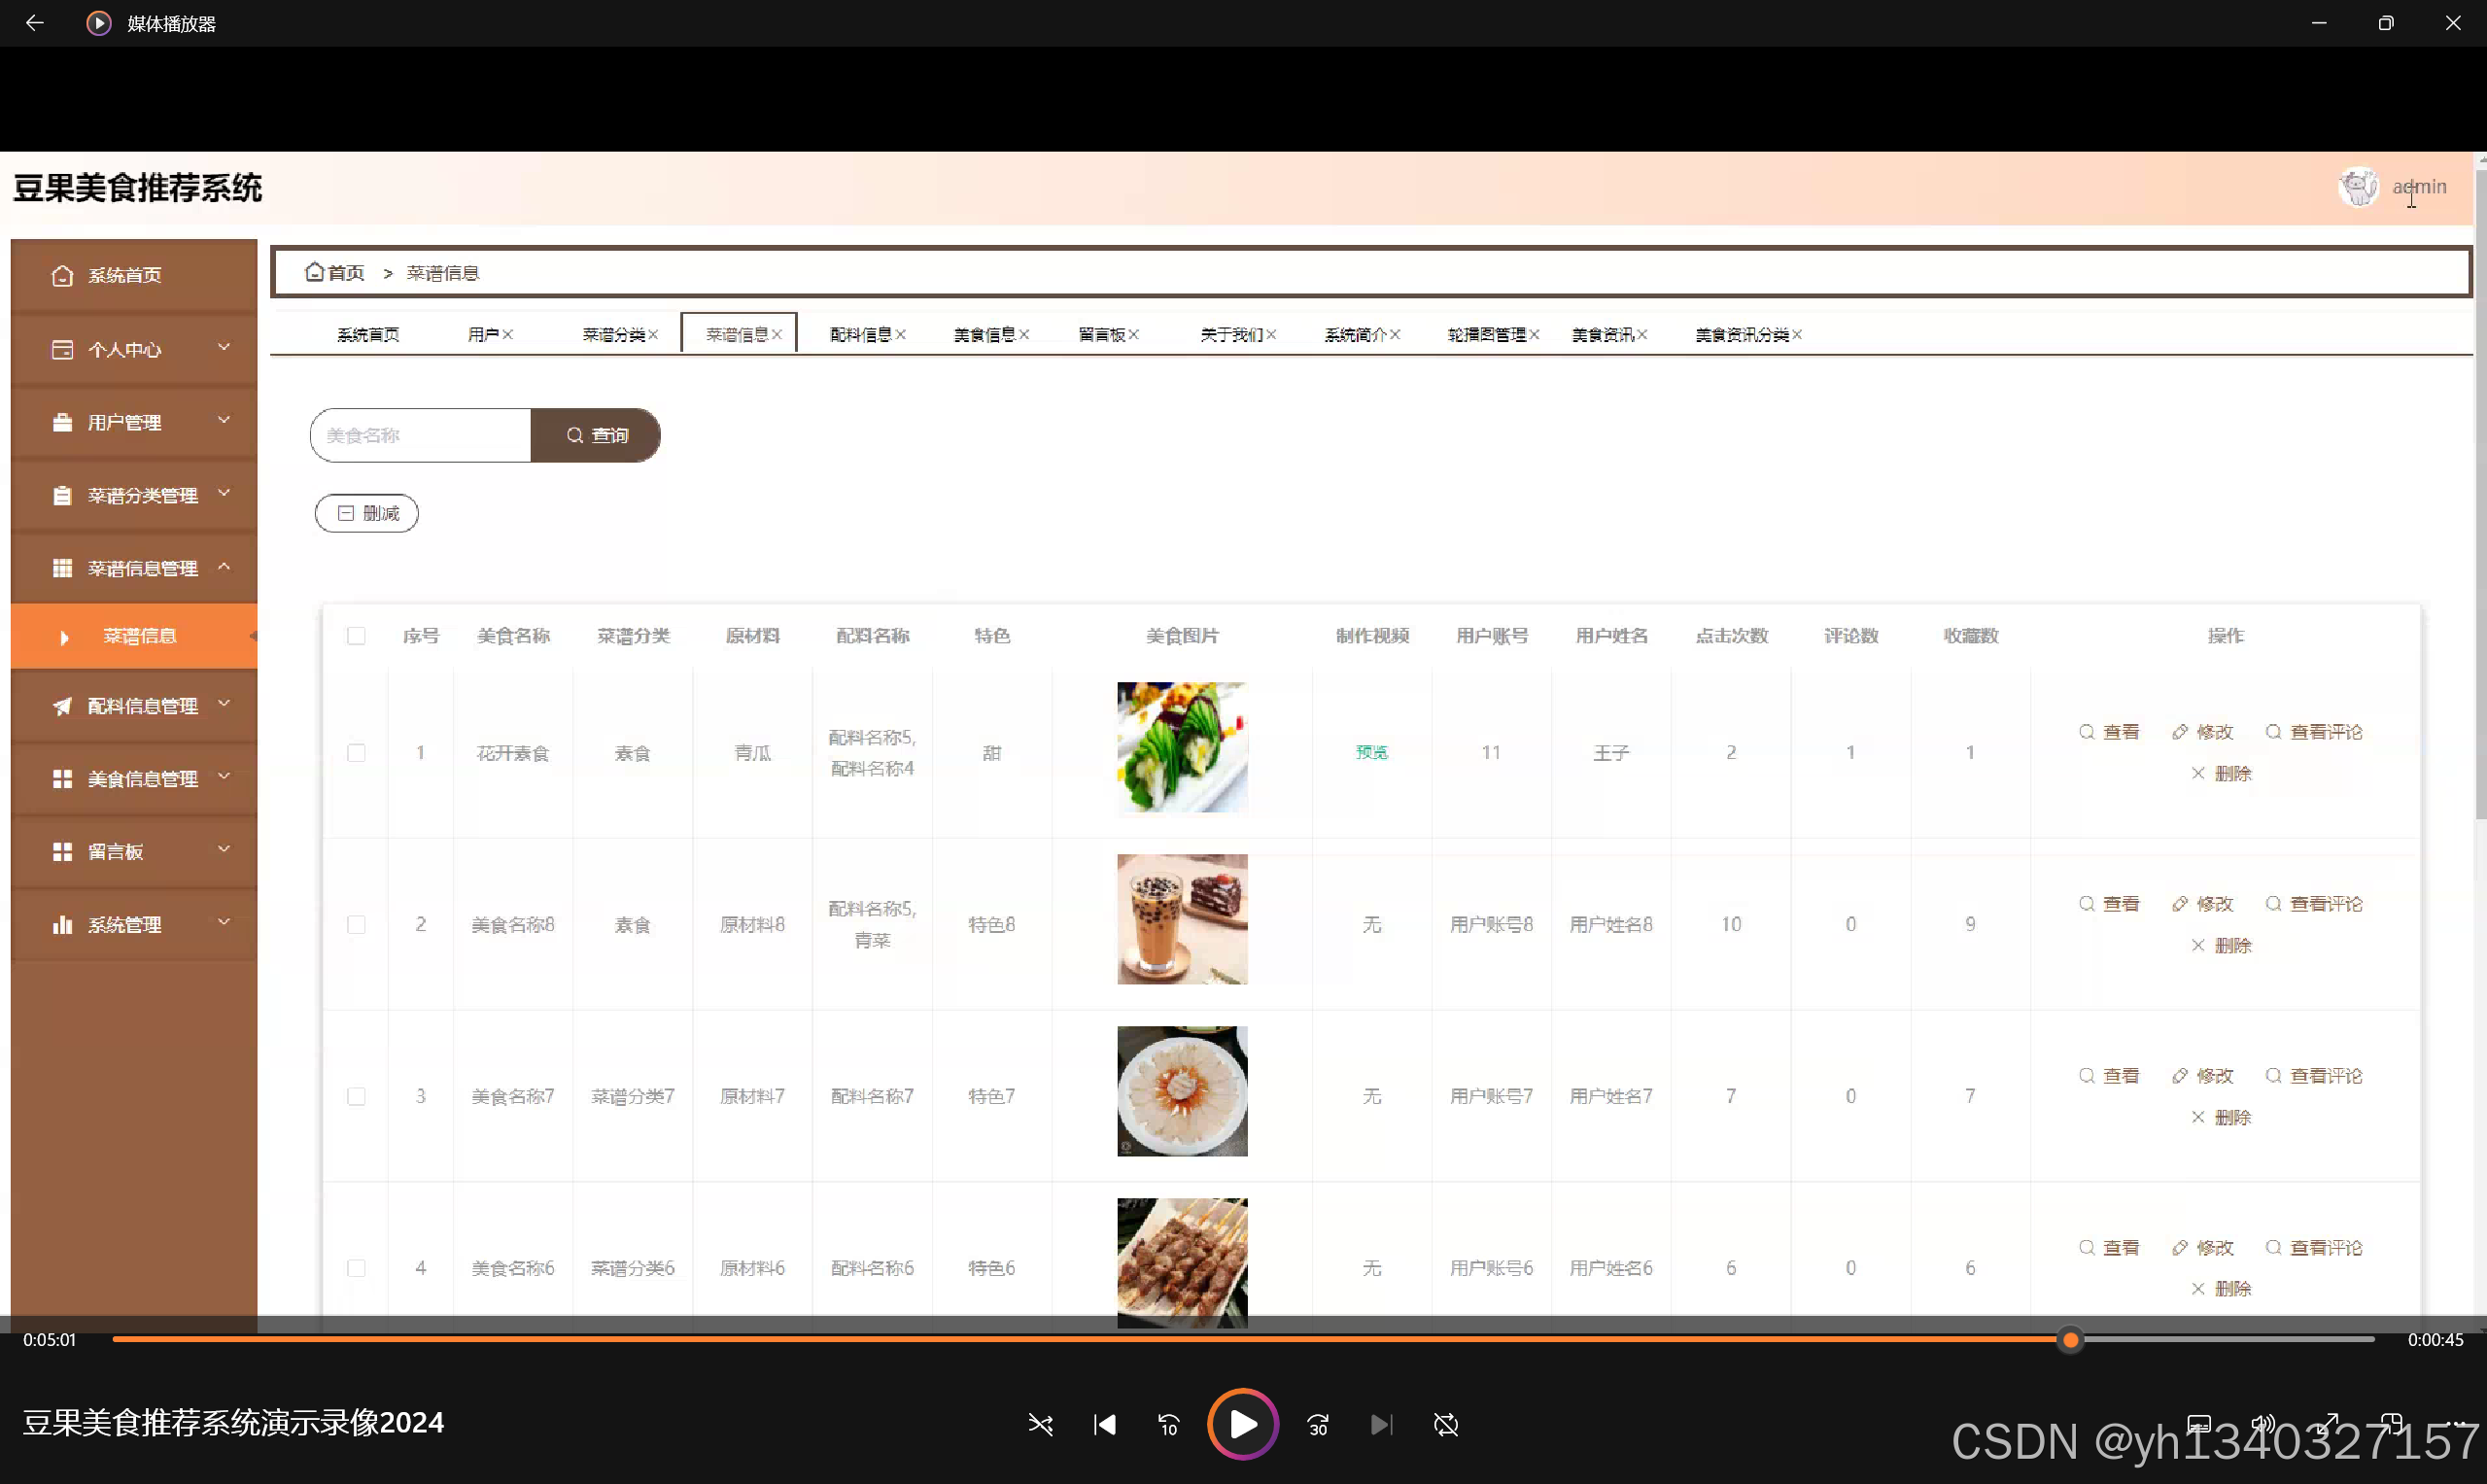Click the admin avatar icon
The image size is (2487, 1484).
(2358, 187)
